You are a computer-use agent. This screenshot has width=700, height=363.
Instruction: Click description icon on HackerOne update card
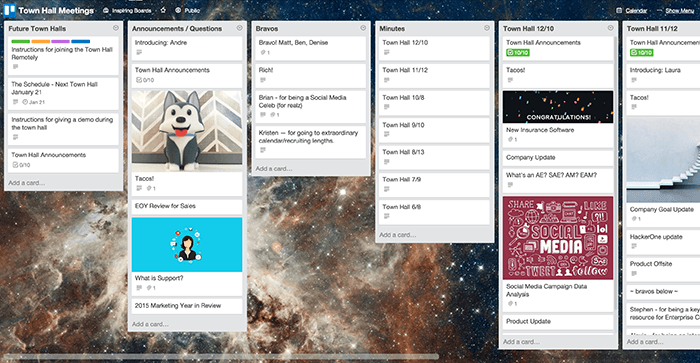(x=634, y=246)
